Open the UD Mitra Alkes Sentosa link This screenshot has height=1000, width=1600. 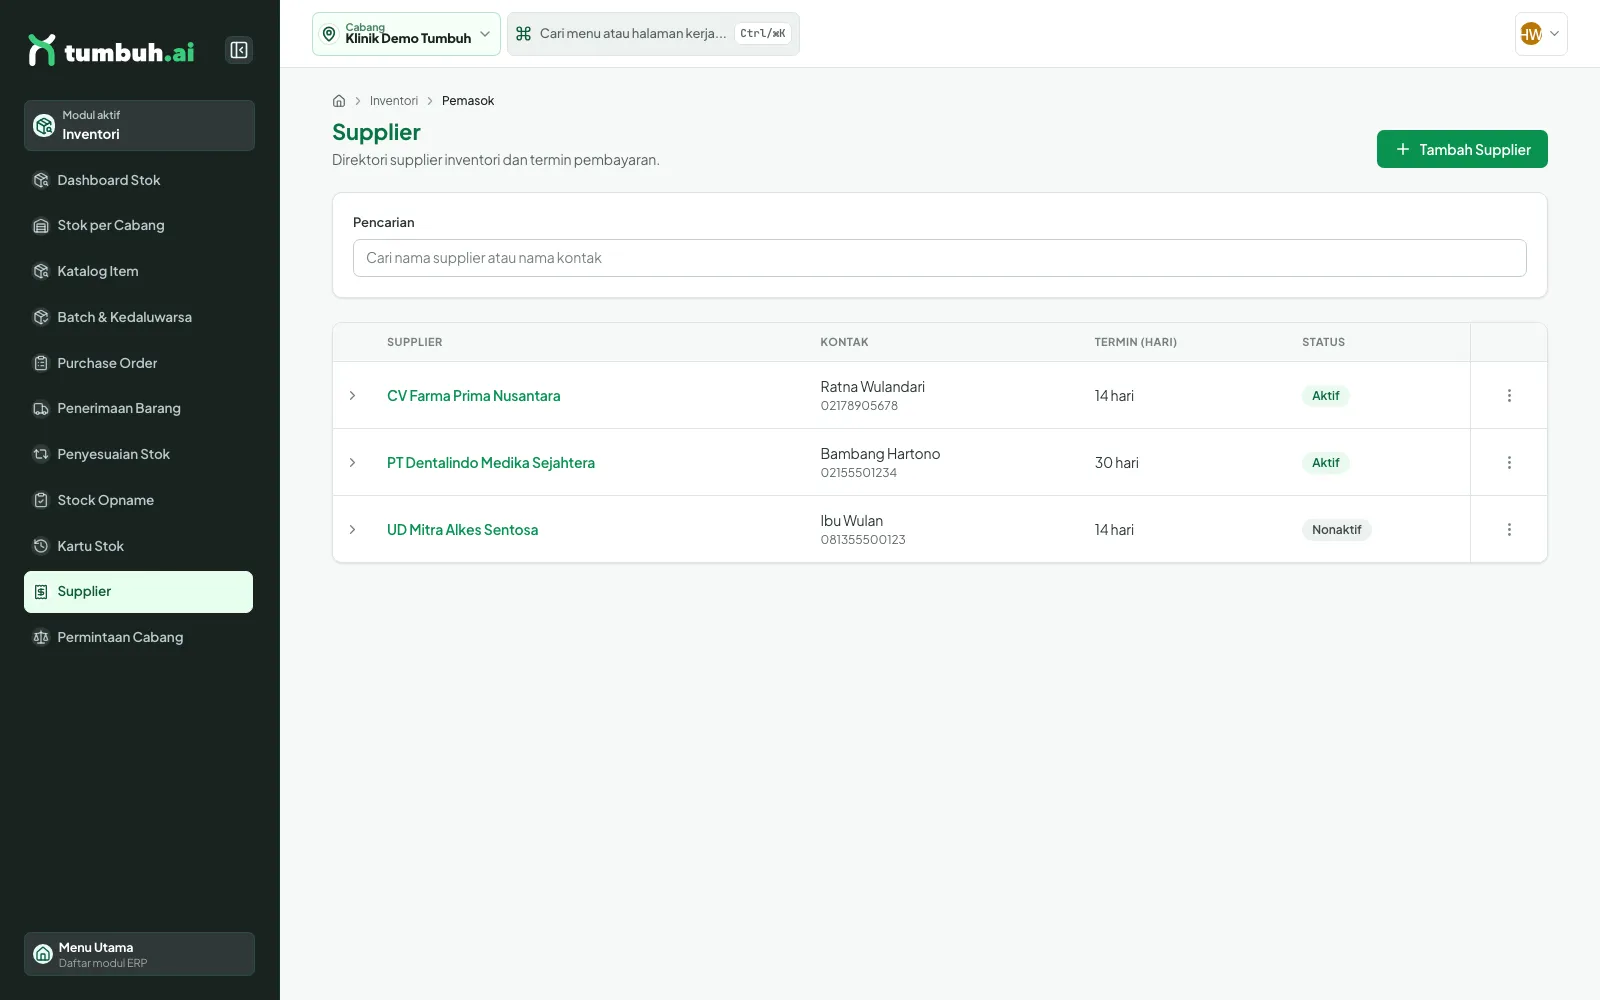462,530
